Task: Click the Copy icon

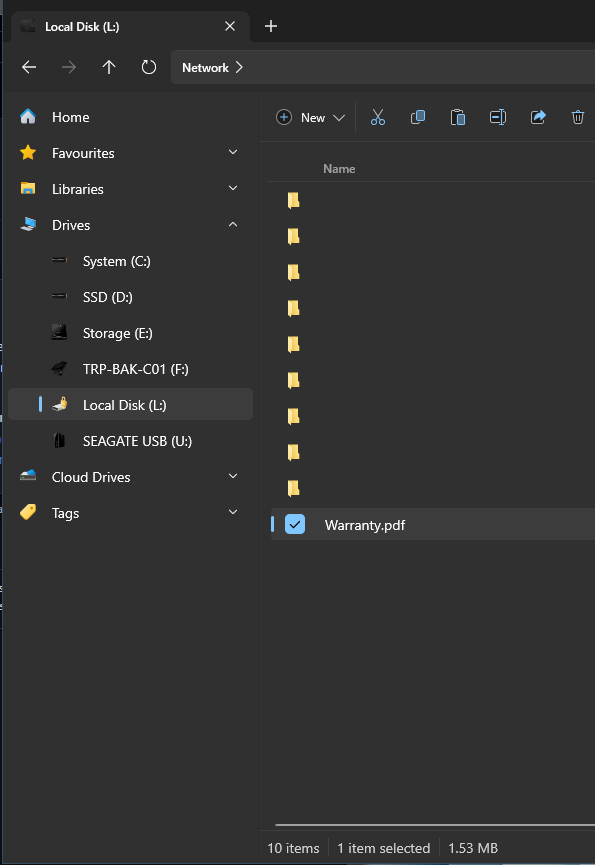Action: 418,117
